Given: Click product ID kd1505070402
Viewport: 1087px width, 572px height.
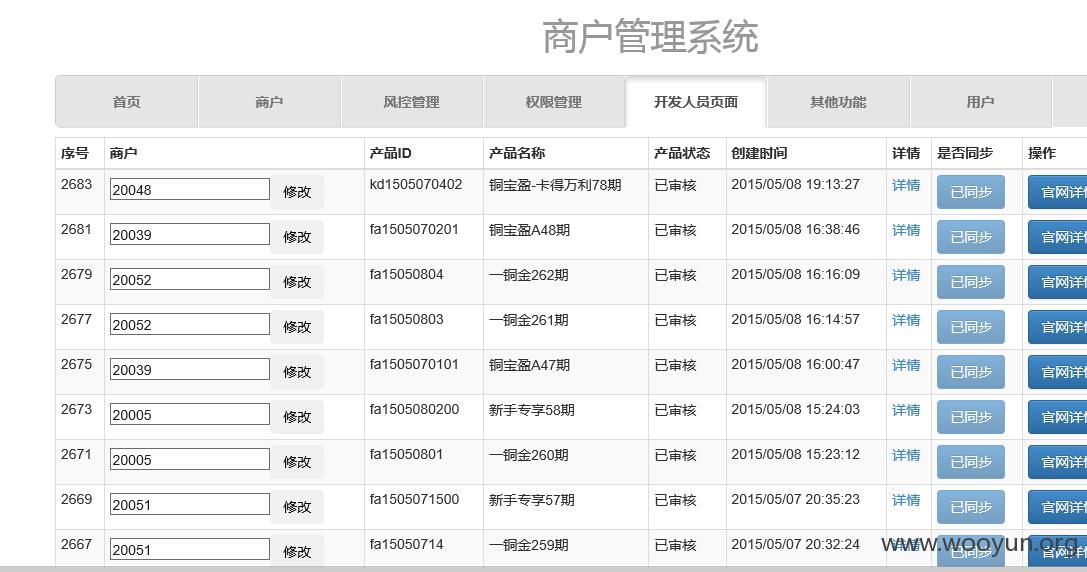Looking at the screenshot, I should (416, 184).
